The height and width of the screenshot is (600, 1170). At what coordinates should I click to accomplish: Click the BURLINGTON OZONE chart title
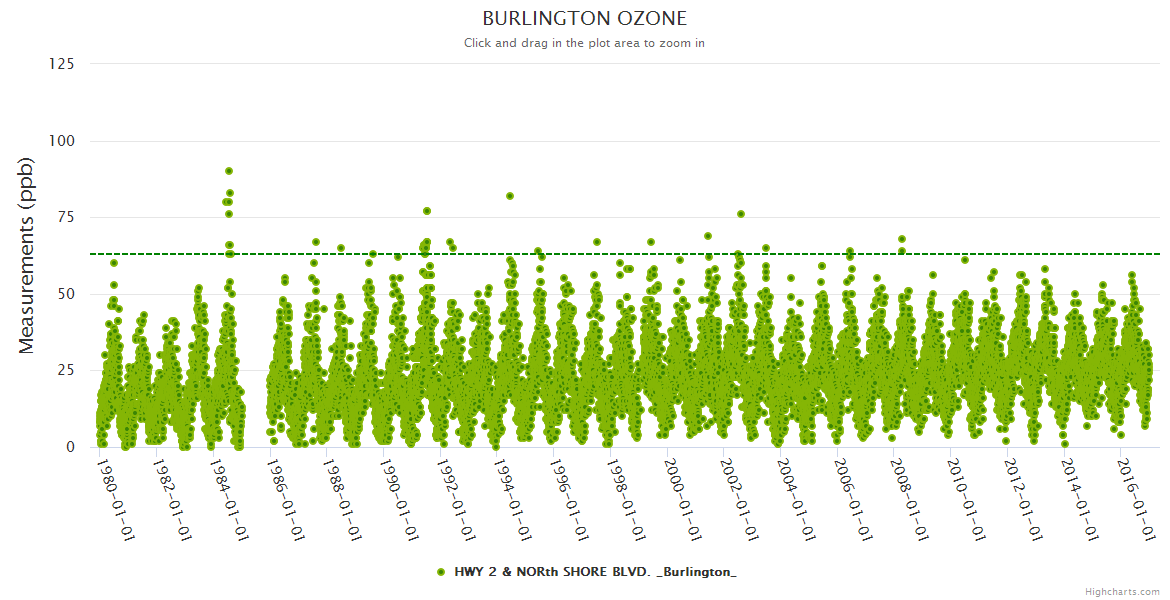(585, 19)
